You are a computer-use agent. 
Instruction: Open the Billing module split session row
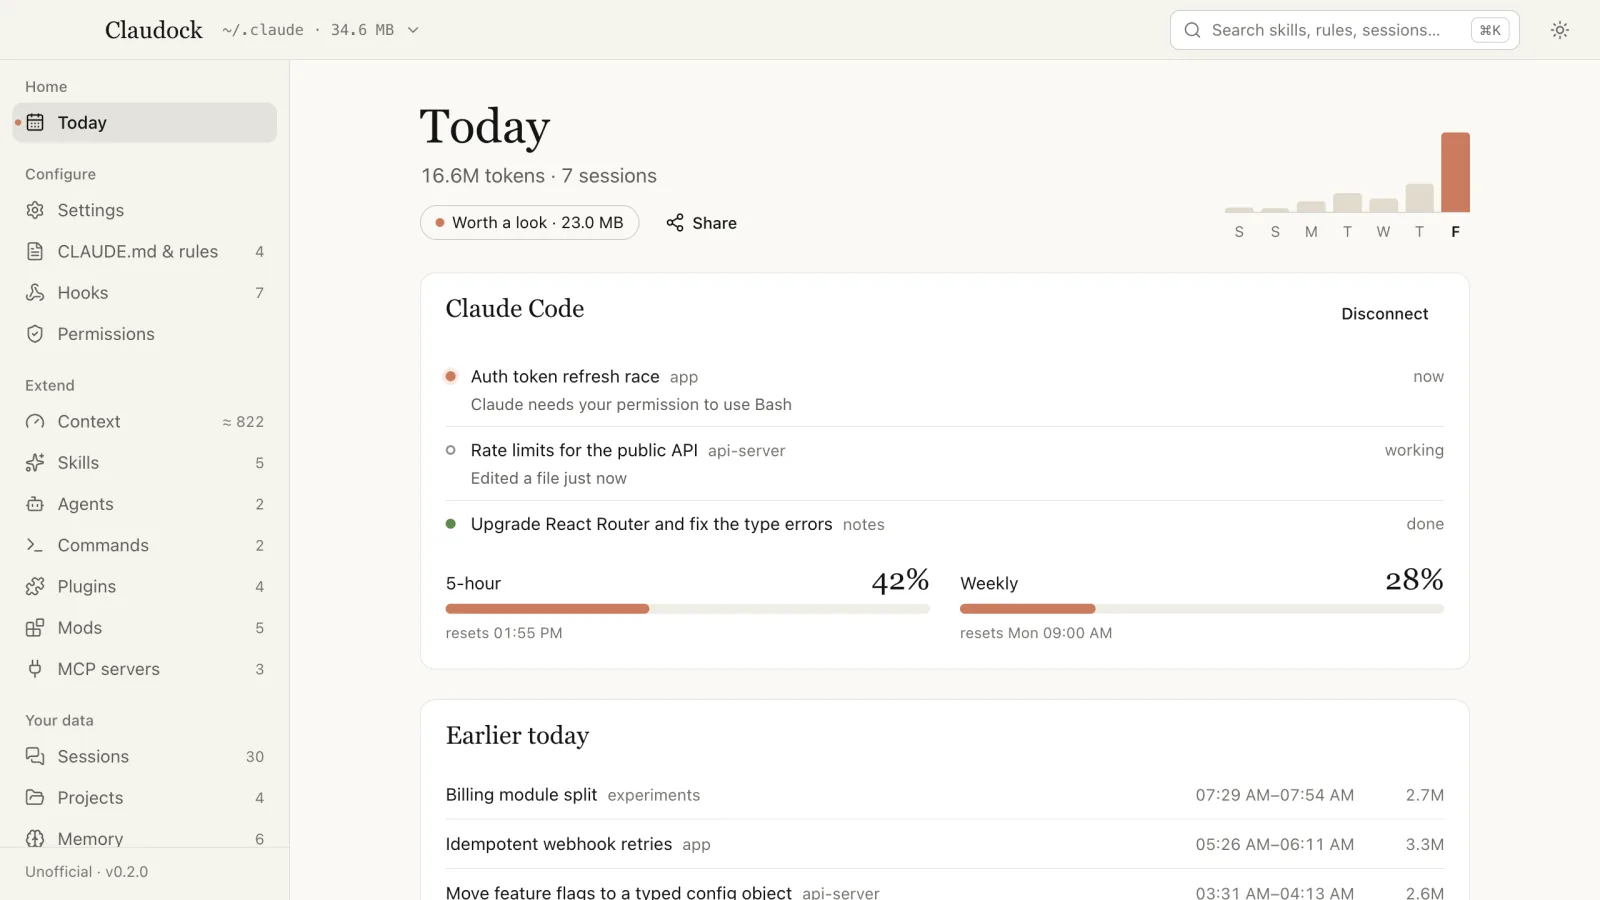pos(945,795)
